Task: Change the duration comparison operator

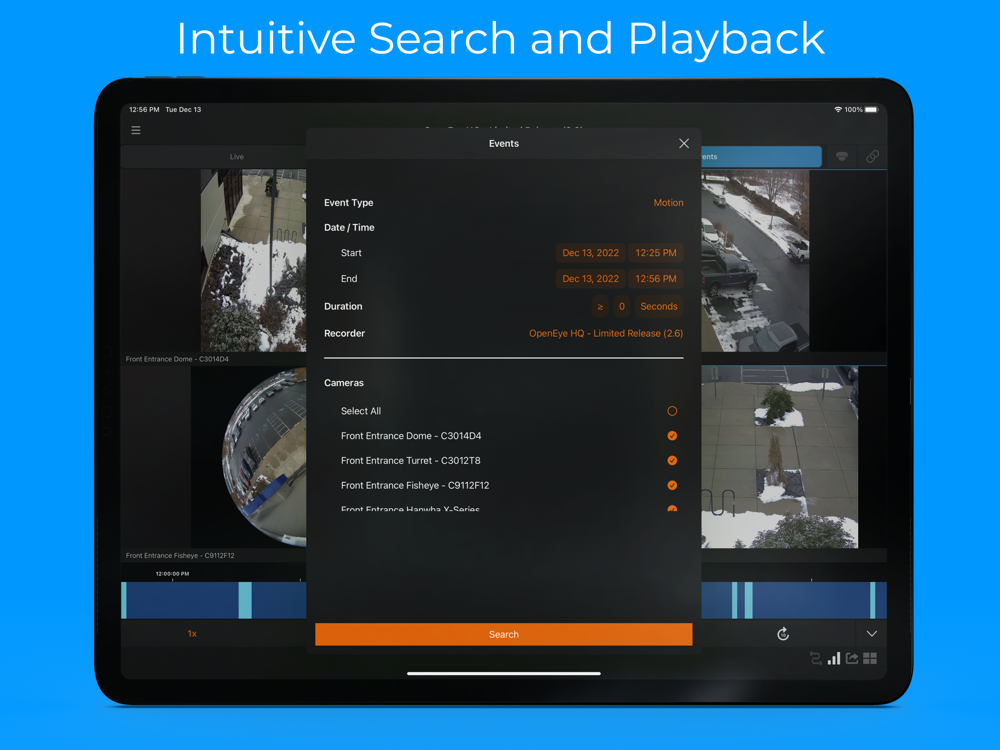Action: coord(600,307)
